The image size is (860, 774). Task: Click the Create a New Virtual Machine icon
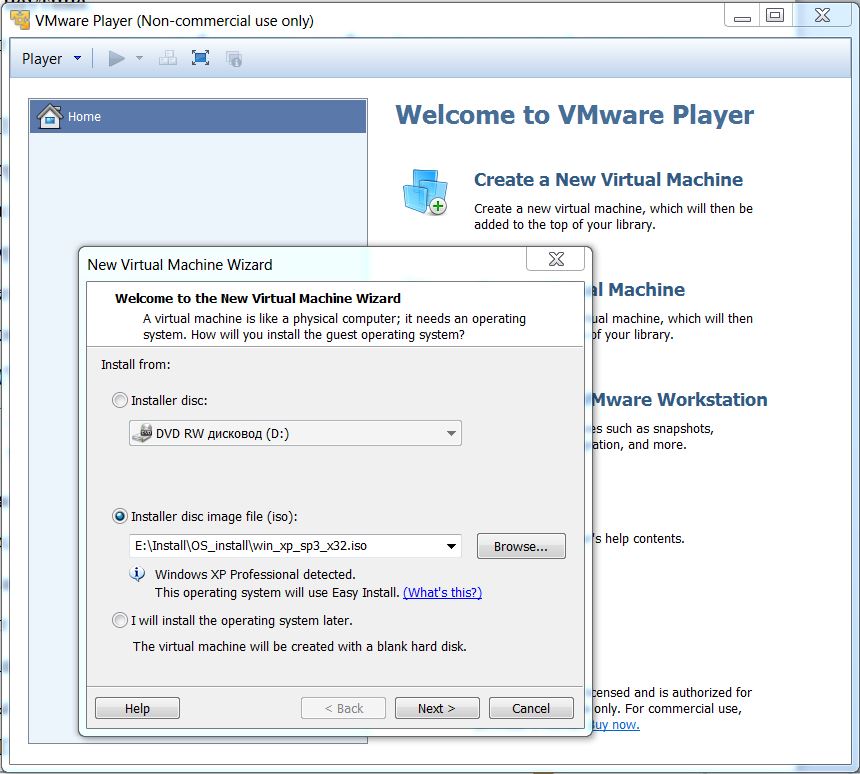point(424,192)
